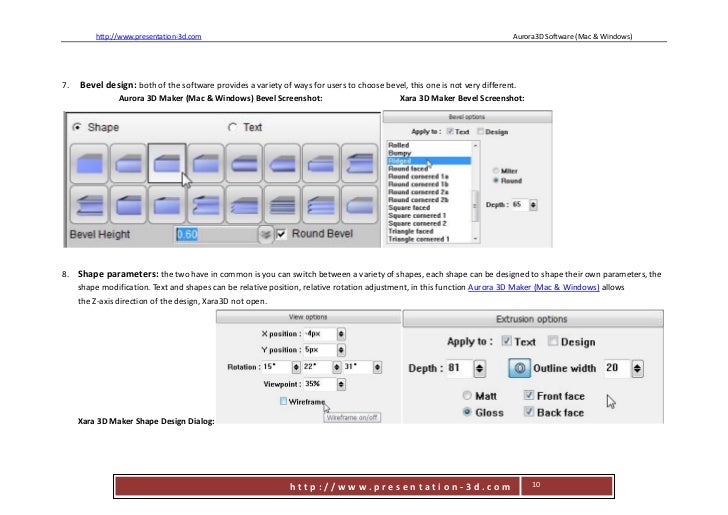Select the seventh bevel preset in top row
This screenshot has height=515, width=728.
321,163
